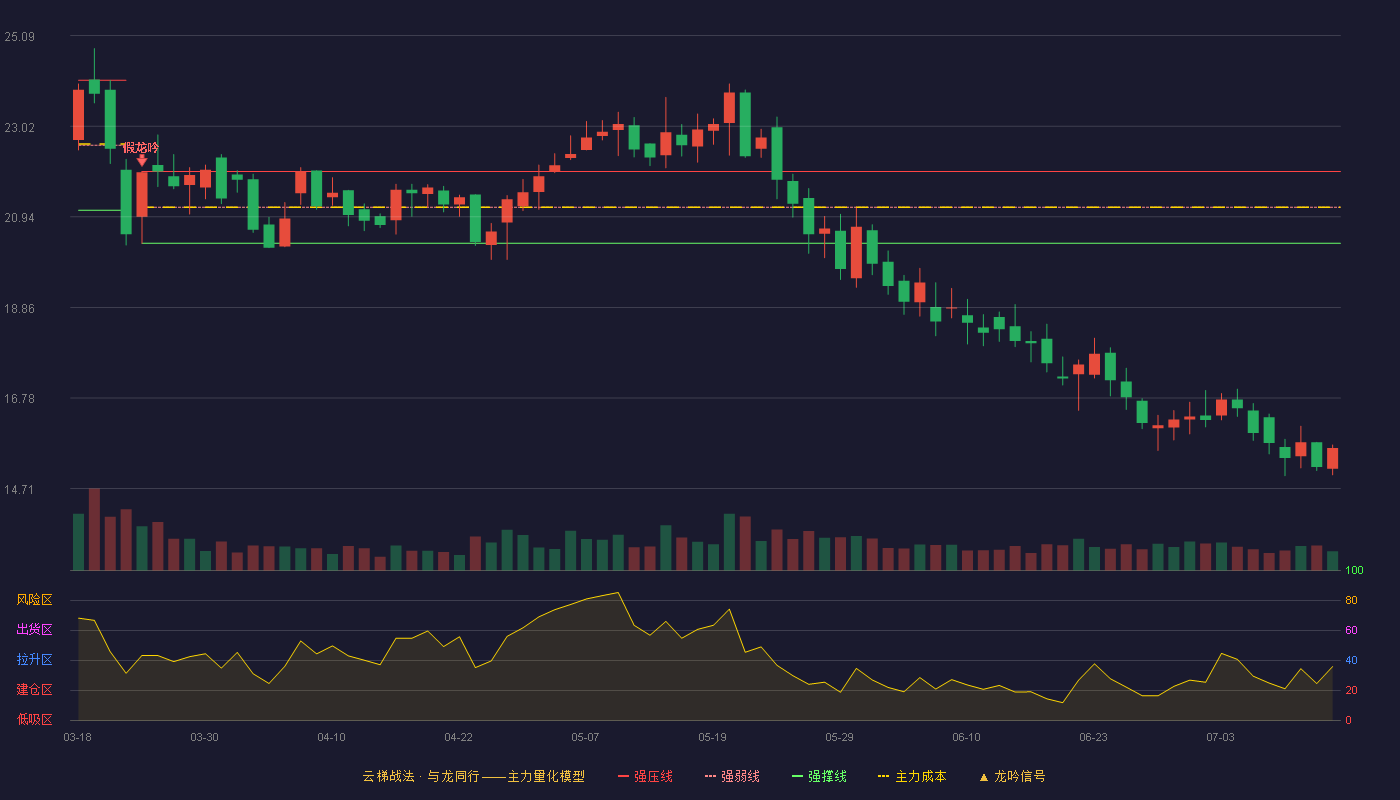The image size is (1400, 800).
Task: Click the 16.78 price axis label
Action: pyautogui.click(x=19, y=399)
